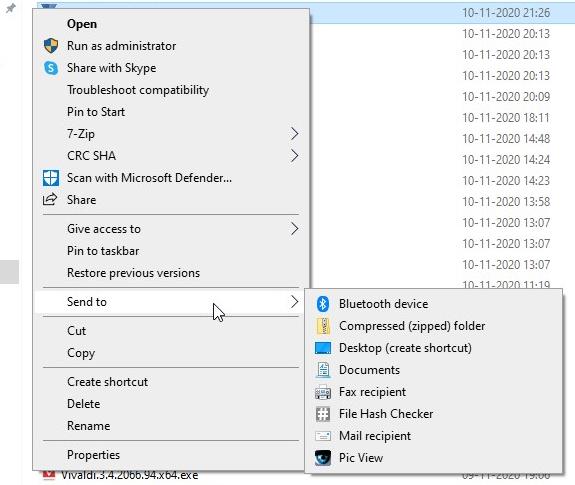Click the date 10-11-2020 18:11

[506, 118]
